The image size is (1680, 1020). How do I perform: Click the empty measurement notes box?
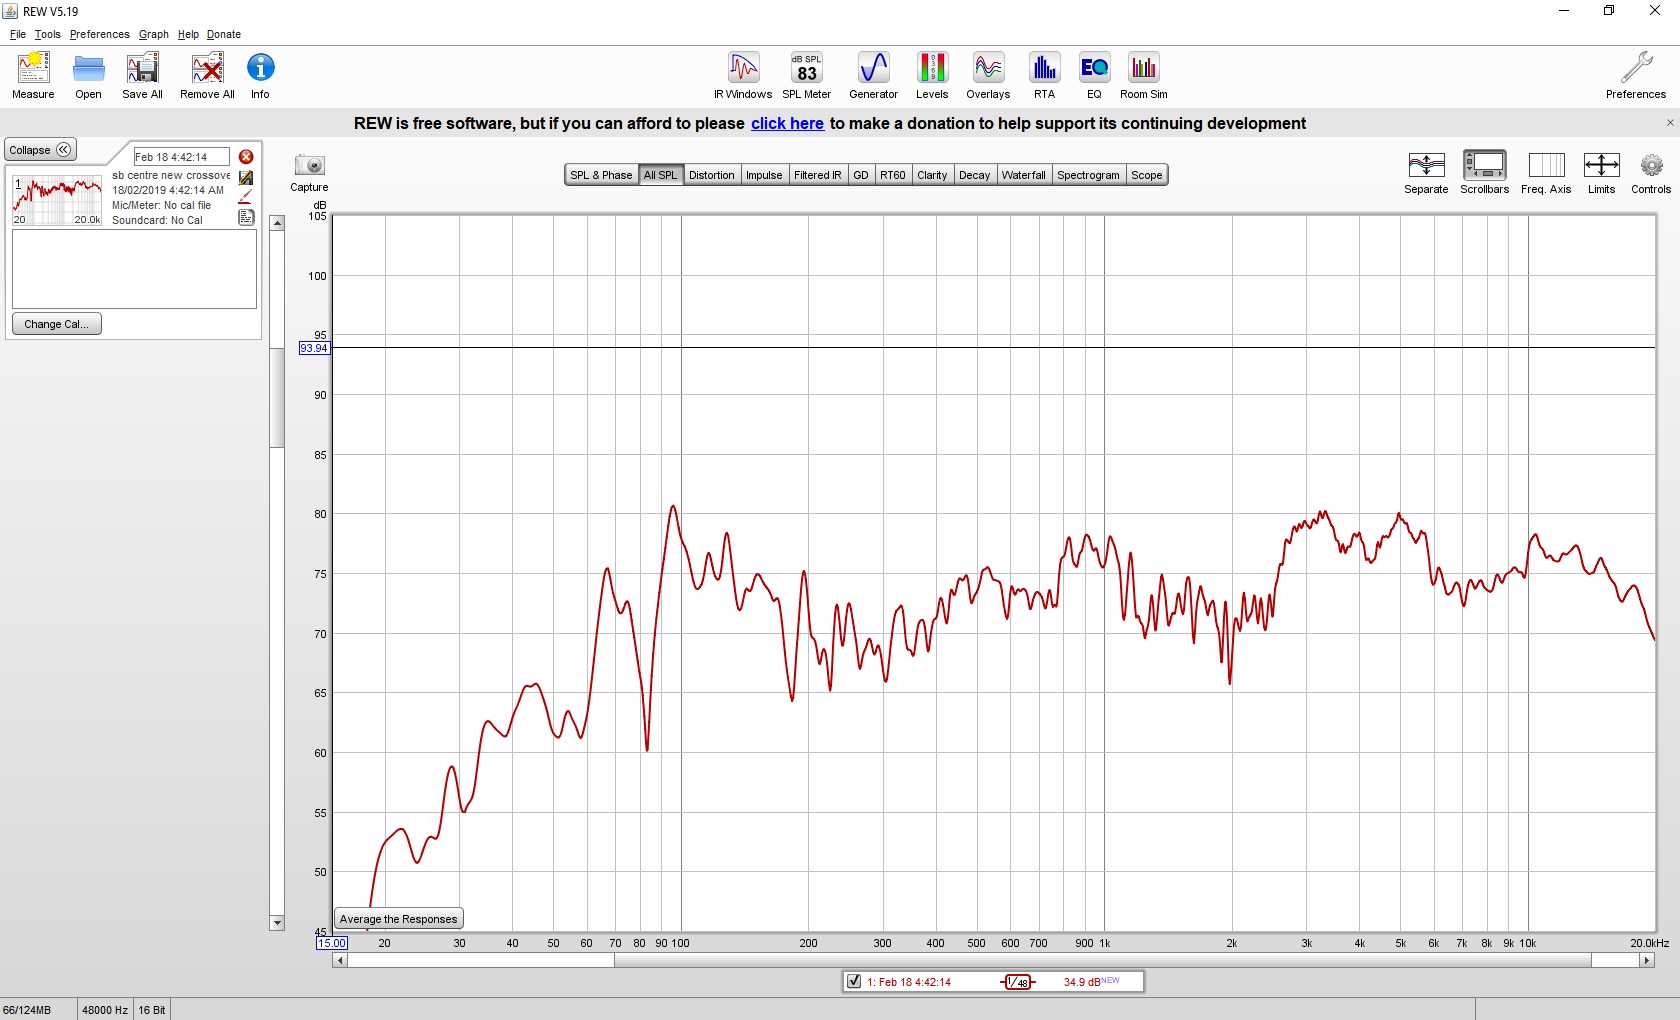pos(134,269)
